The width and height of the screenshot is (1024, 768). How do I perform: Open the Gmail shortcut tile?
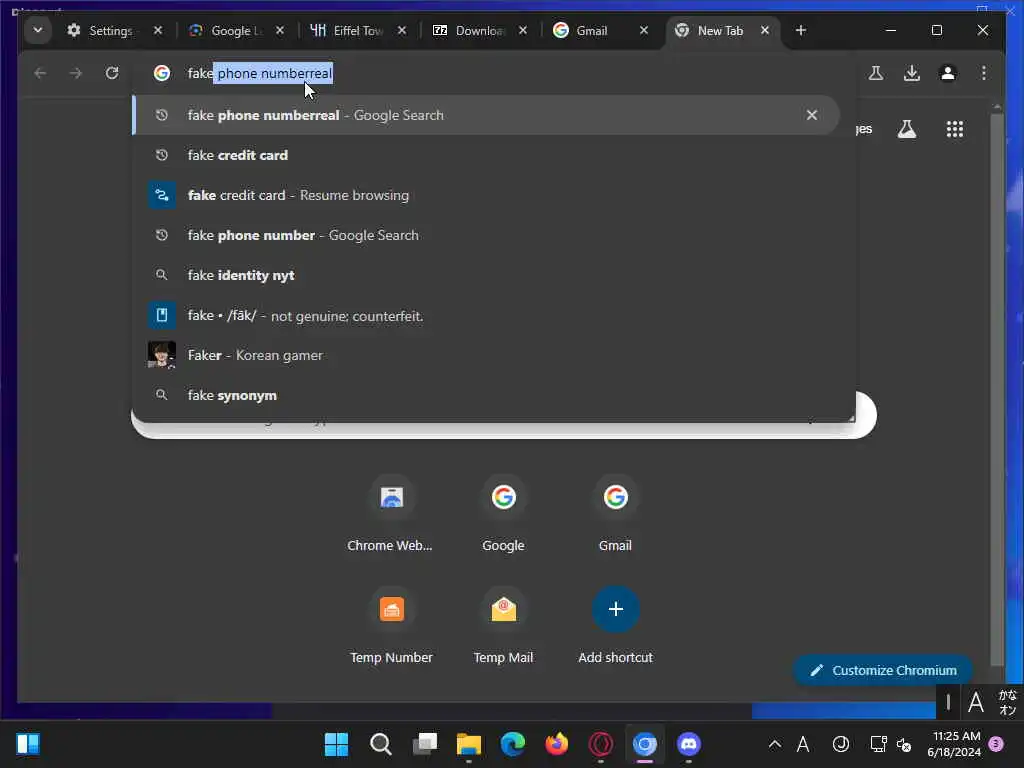pos(615,514)
